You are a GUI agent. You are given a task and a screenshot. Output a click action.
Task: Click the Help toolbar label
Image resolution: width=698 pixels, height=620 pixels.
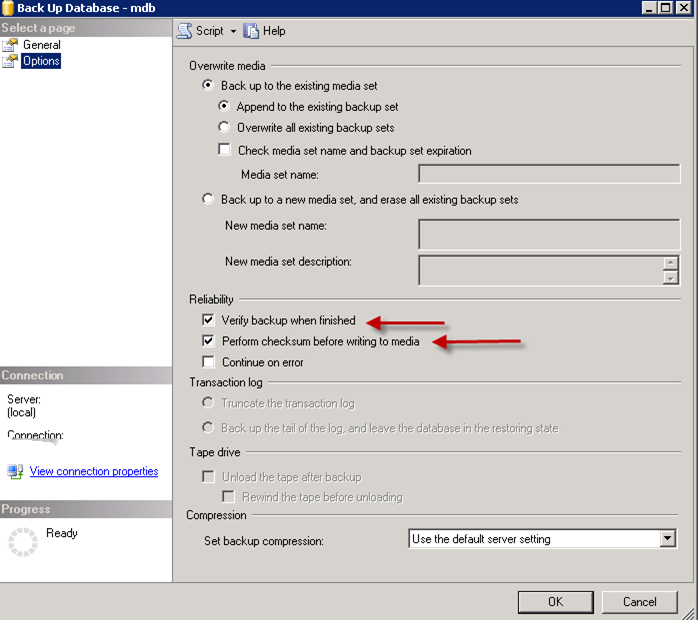coord(274,31)
